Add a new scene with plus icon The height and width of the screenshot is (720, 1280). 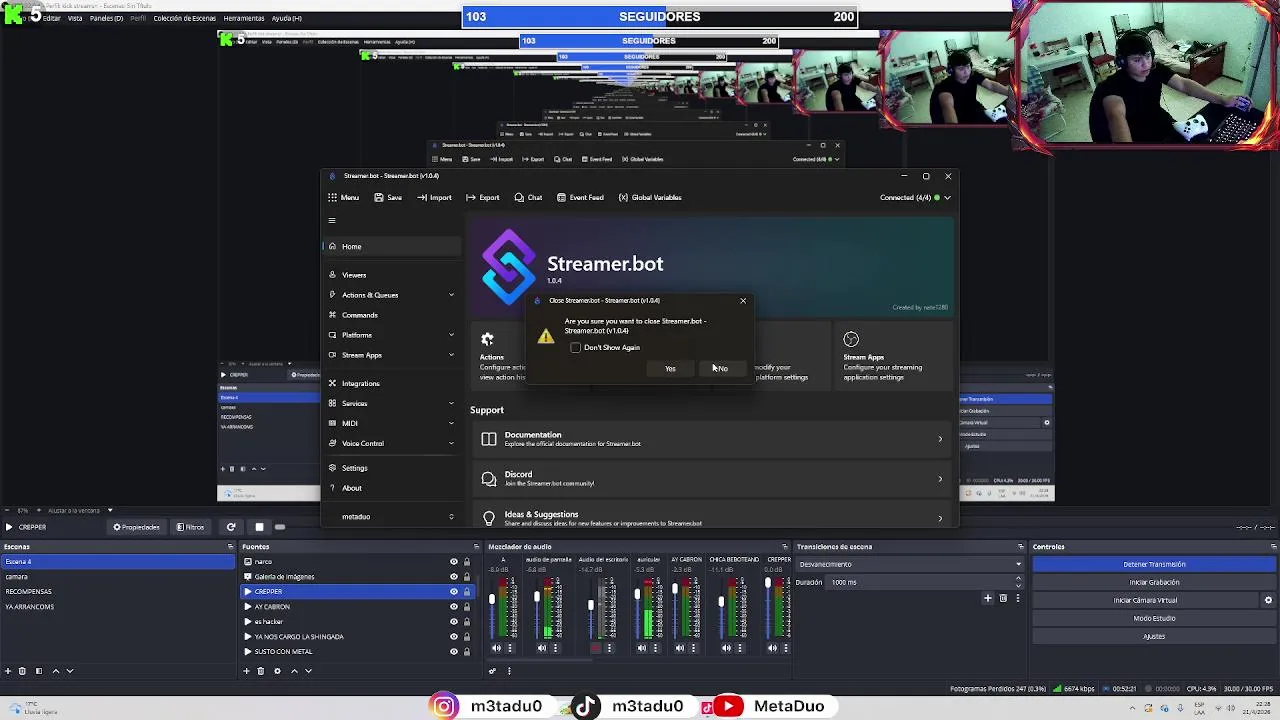coord(8,671)
